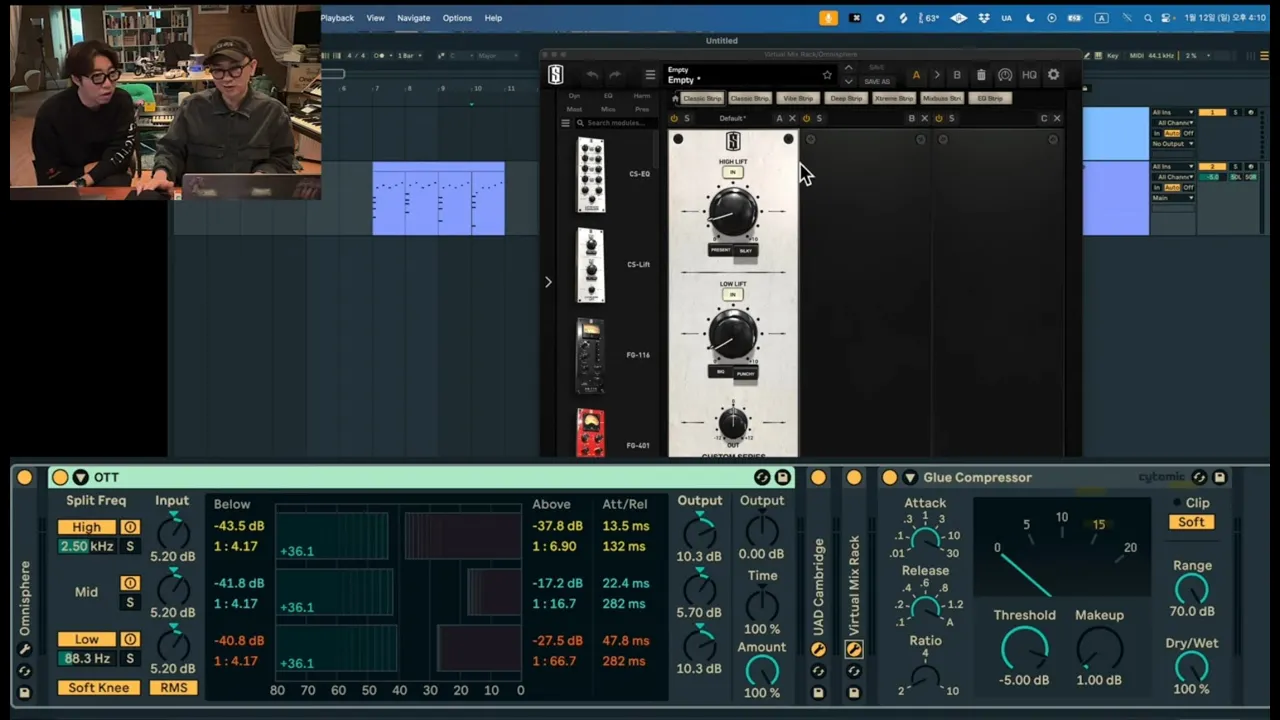Switch OTT detection to RMS

tap(173, 688)
